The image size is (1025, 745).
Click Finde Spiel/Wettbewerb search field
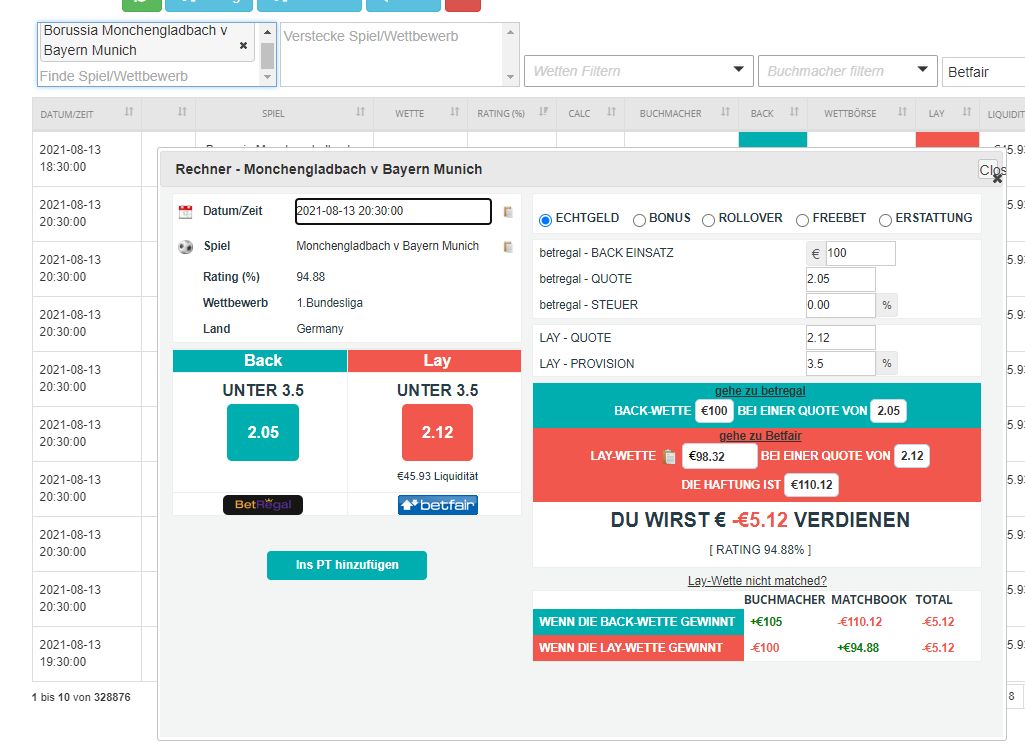point(149,76)
